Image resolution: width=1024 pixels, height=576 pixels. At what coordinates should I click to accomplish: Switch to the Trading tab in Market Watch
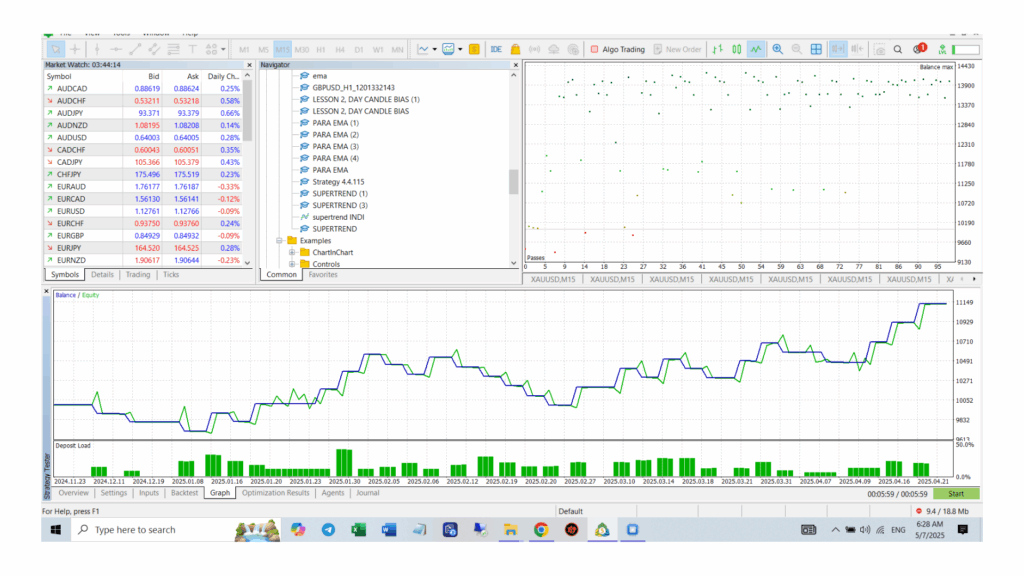(x=138, y=275)
